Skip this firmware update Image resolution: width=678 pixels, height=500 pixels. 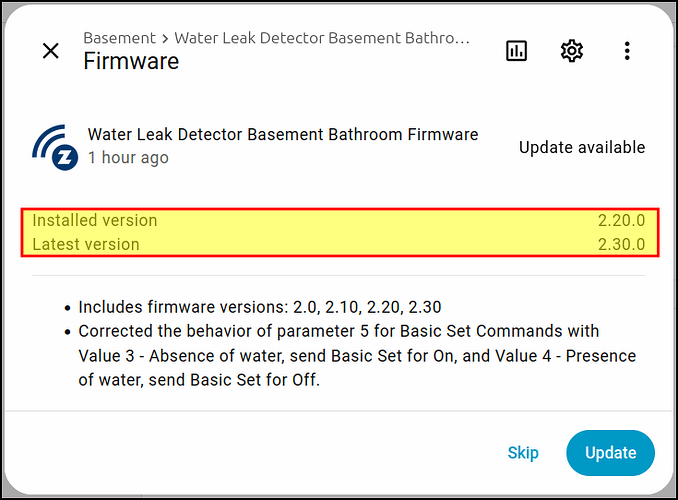tap(523, 453)
